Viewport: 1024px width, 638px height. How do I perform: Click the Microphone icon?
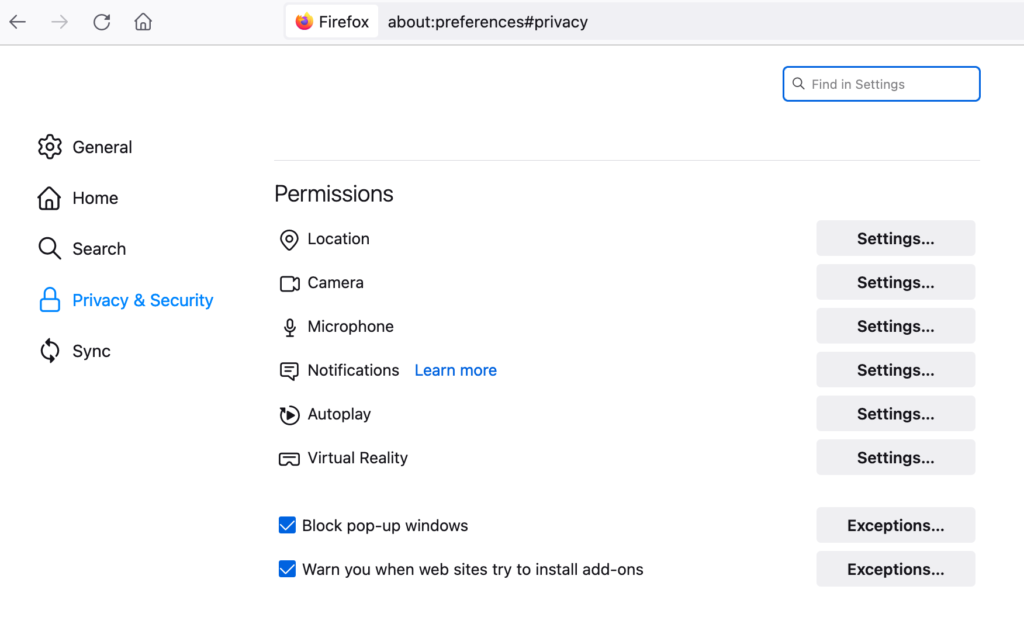coord(289,327)
